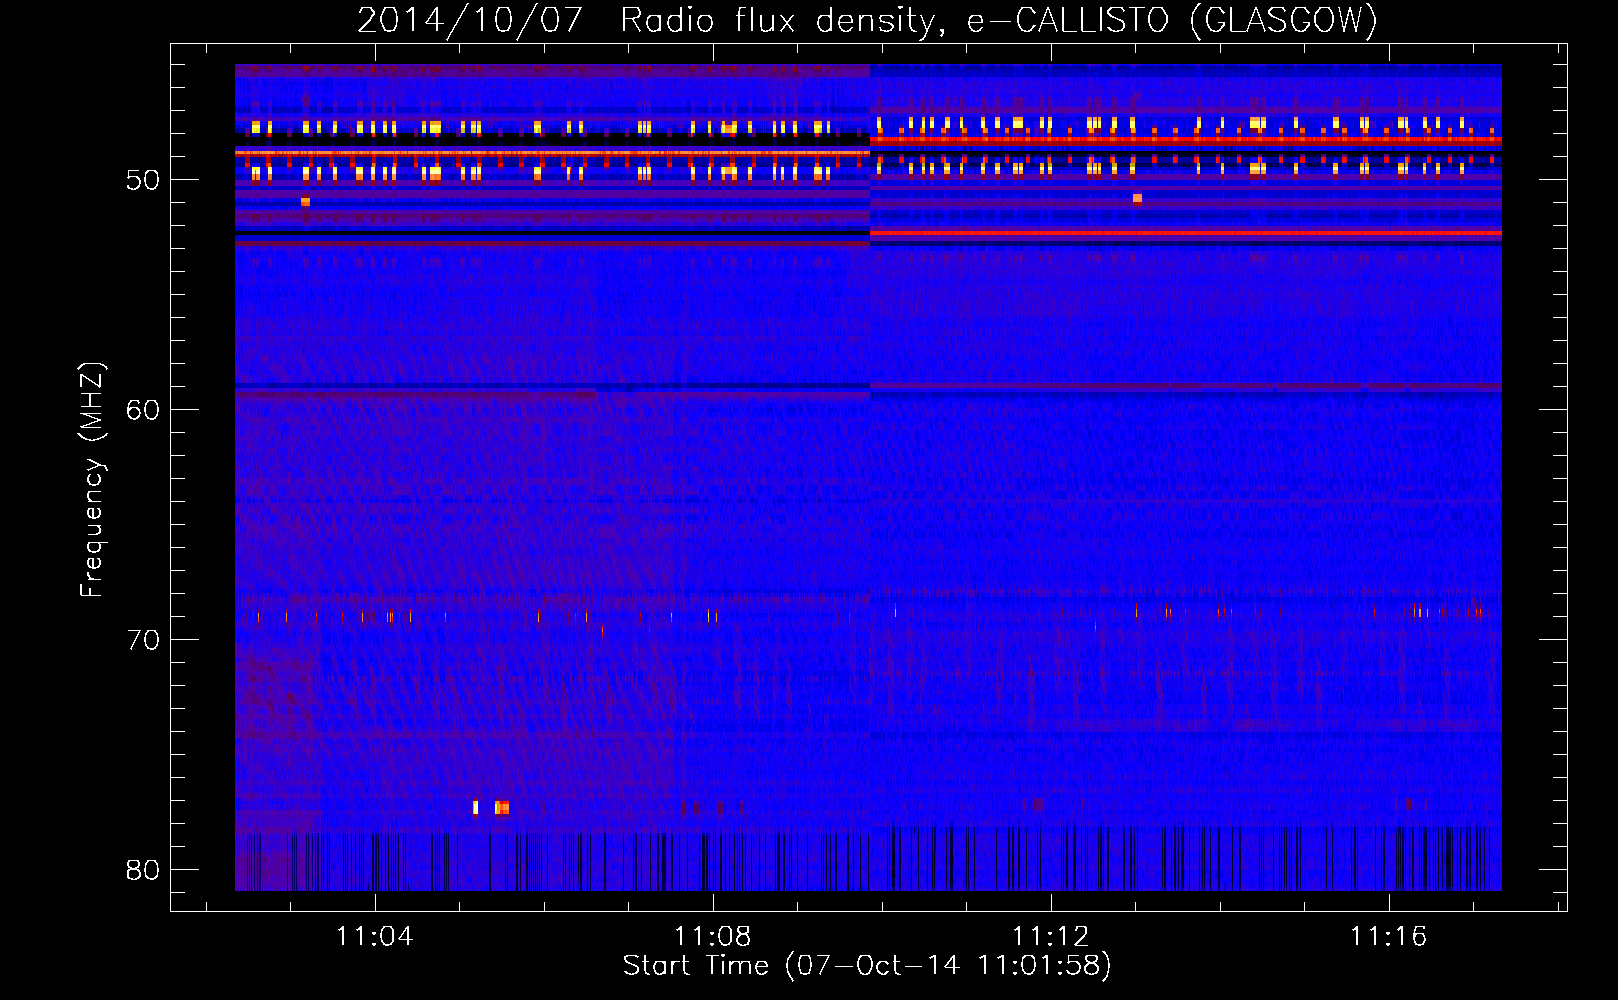Click the 'Start Time (07-Oct-14 11:01:58)' axis label
The height and width of the screenshot is (1000, 1618).
[x=867, y=966]
